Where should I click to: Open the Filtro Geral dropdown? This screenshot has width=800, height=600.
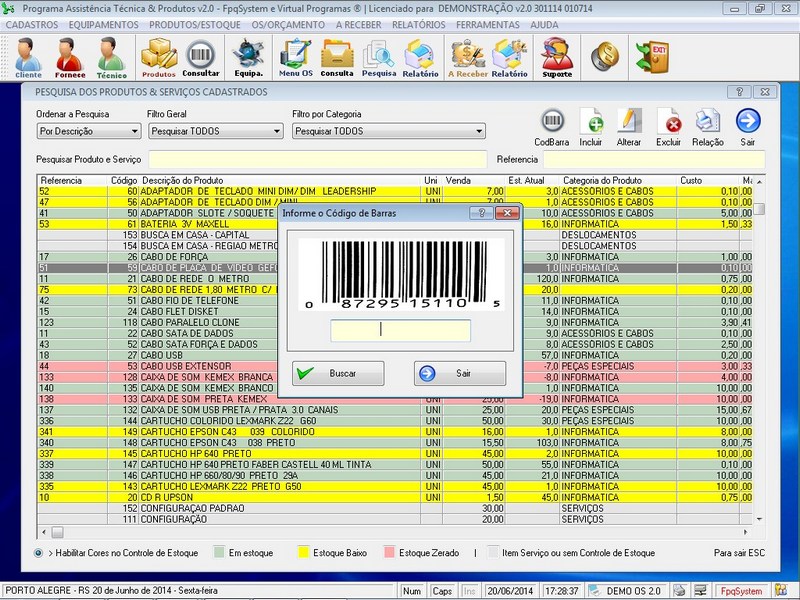(x=216, y=131)
